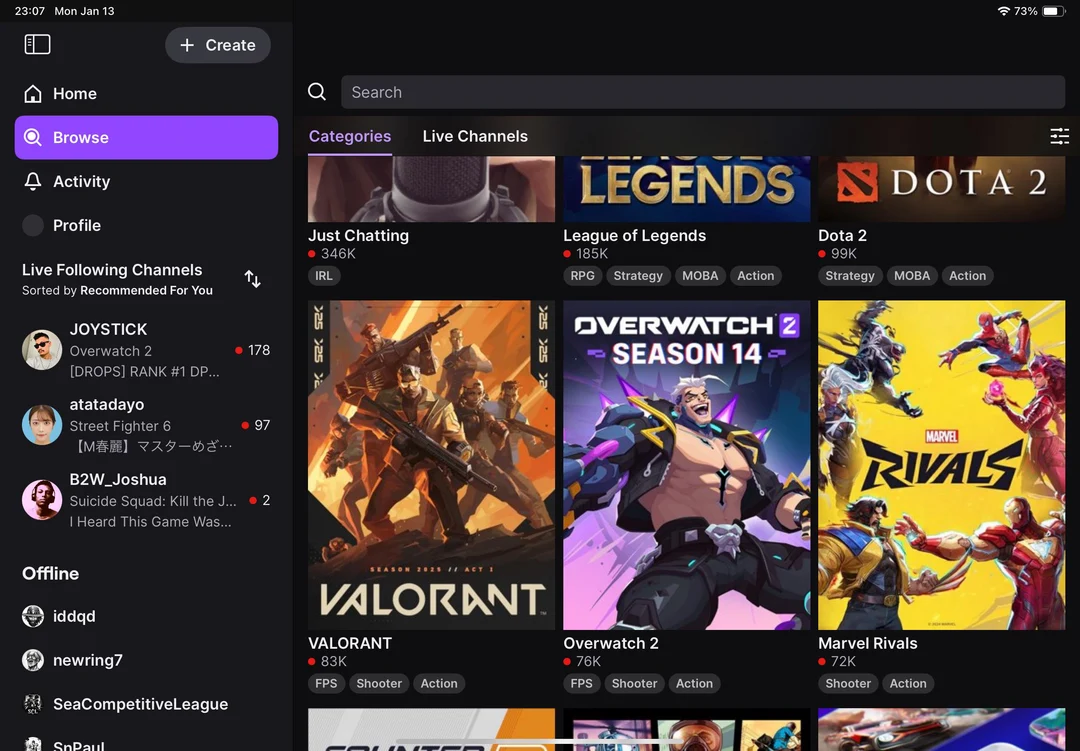
Task: Select the MOBA tag under Dota 2
Action: (911, 275)
